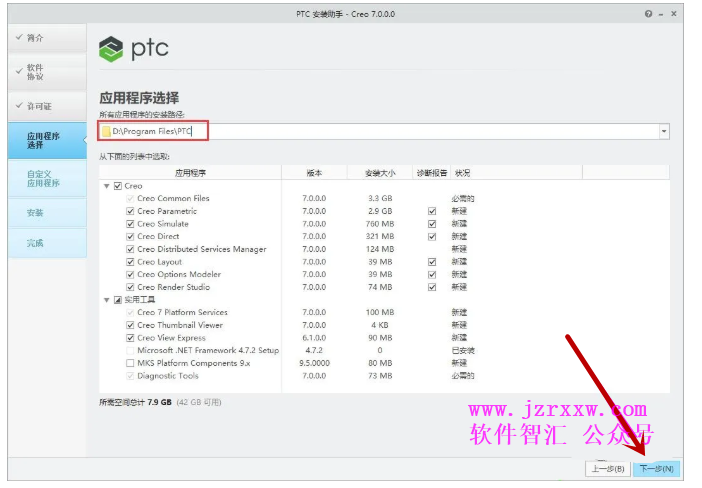The width and height of the screenshot is (702, 488).
Task: Click the 应用程序 column header
Action: click(x=190, y=173)
